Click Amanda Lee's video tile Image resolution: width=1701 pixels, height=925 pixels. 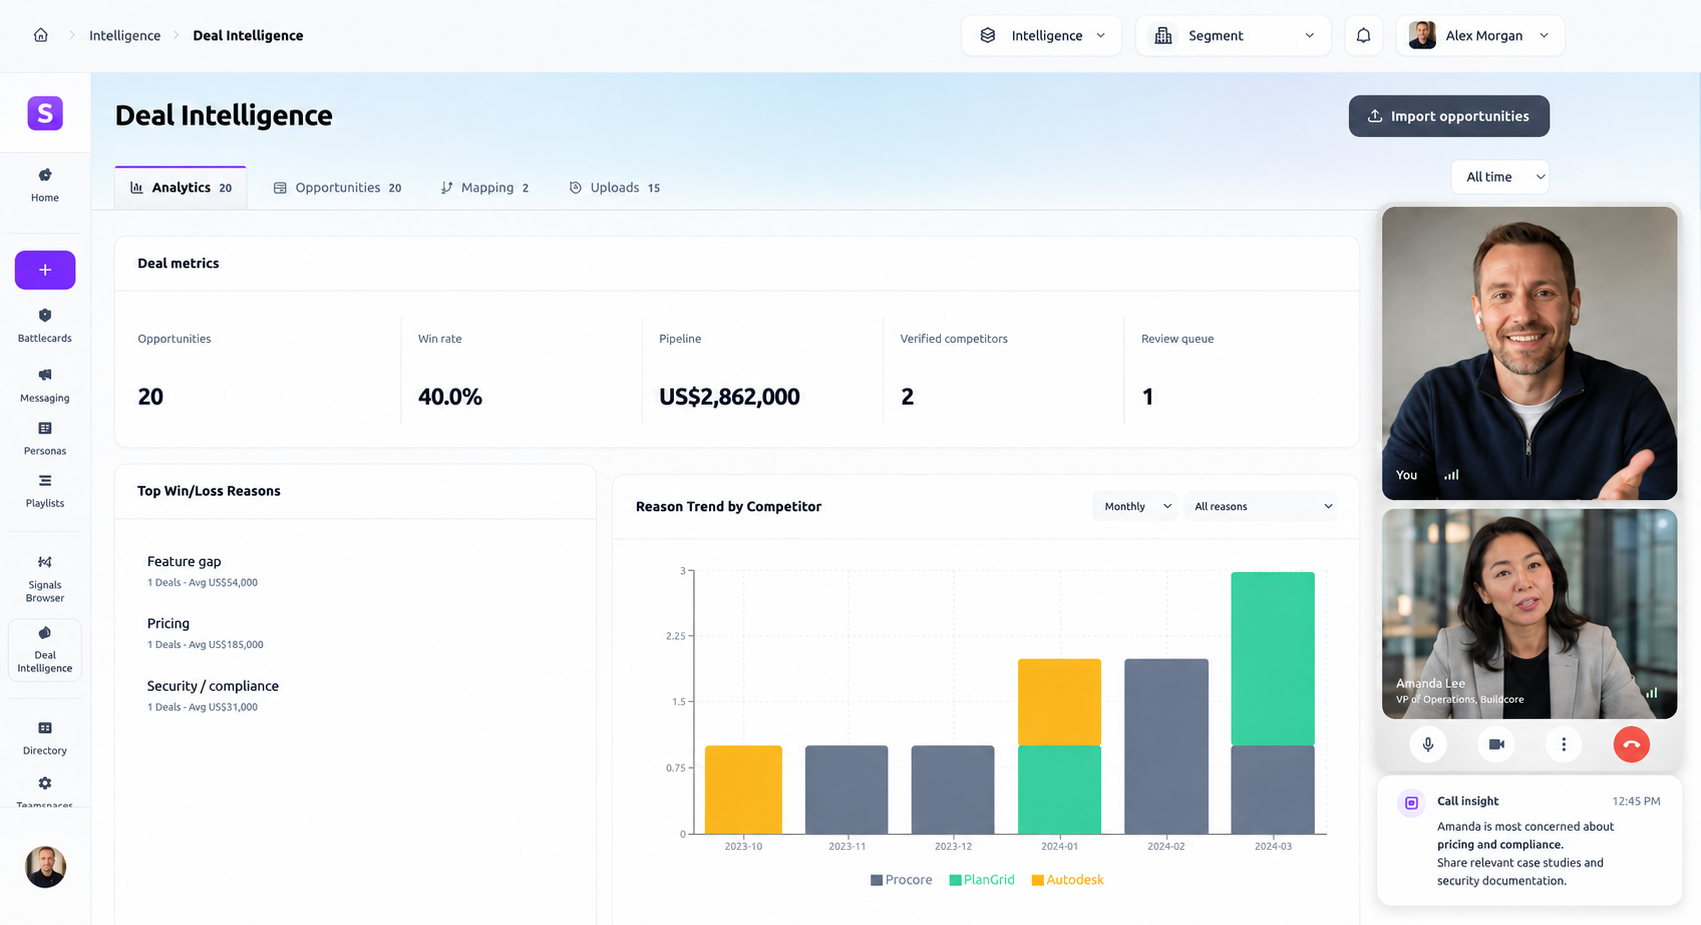tap(1529, 614)
